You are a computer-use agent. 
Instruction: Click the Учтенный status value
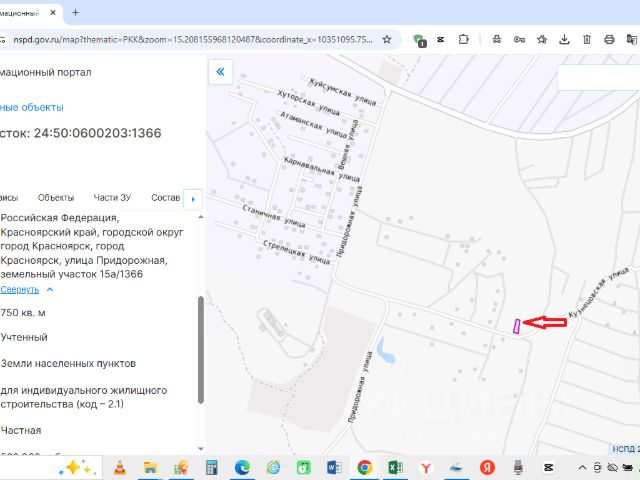(24, 337)
